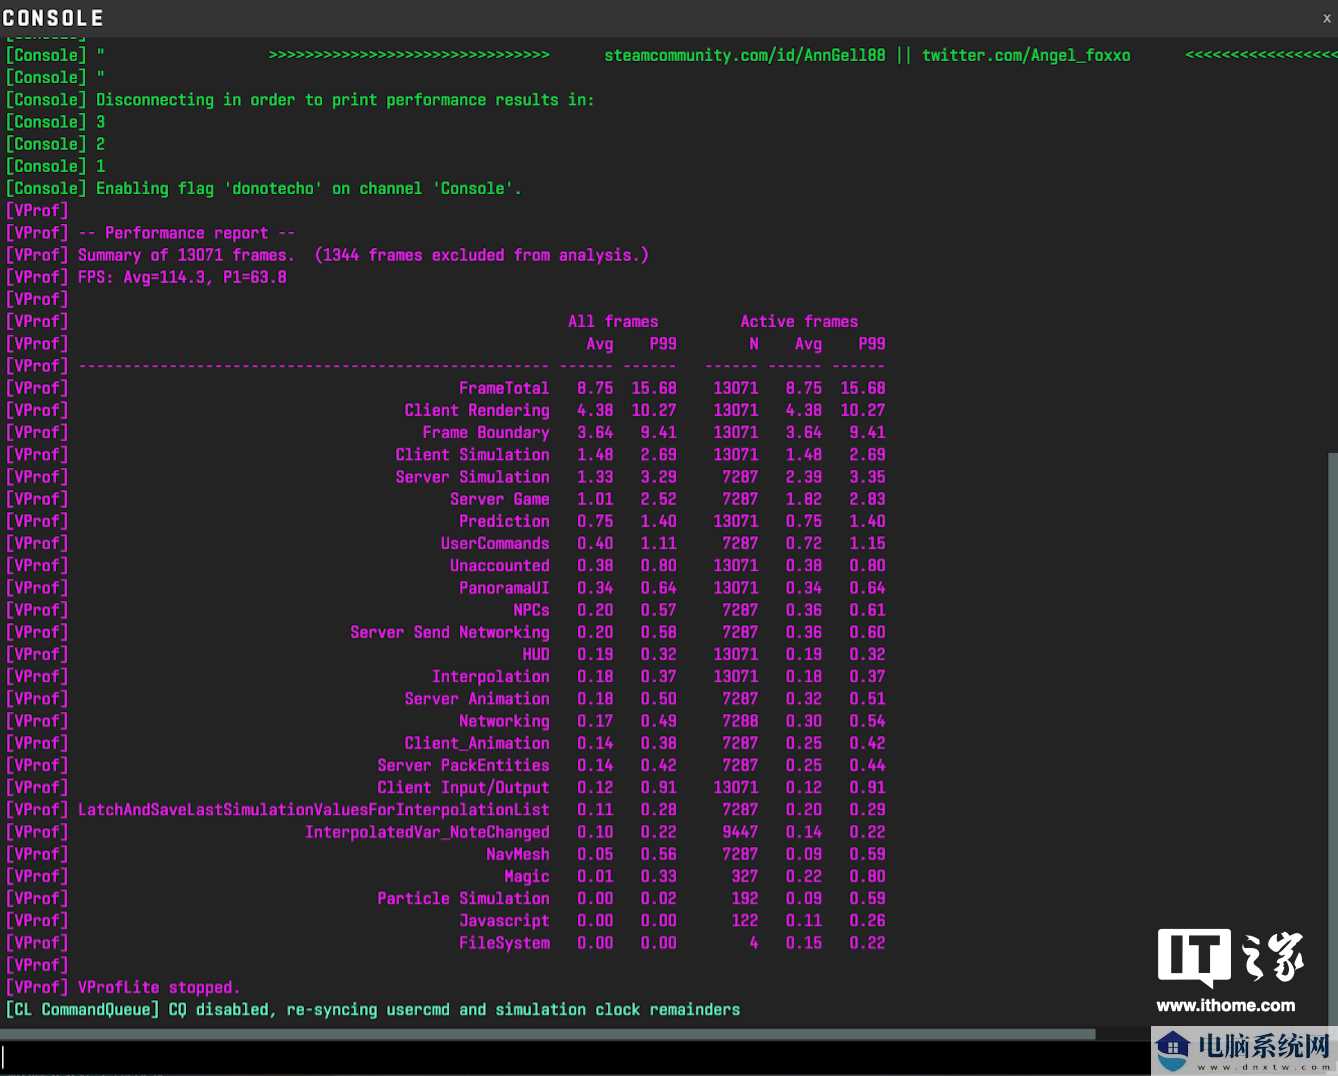Click the 'Active frames' column header
The image size is (1338, 1076).
799,321
